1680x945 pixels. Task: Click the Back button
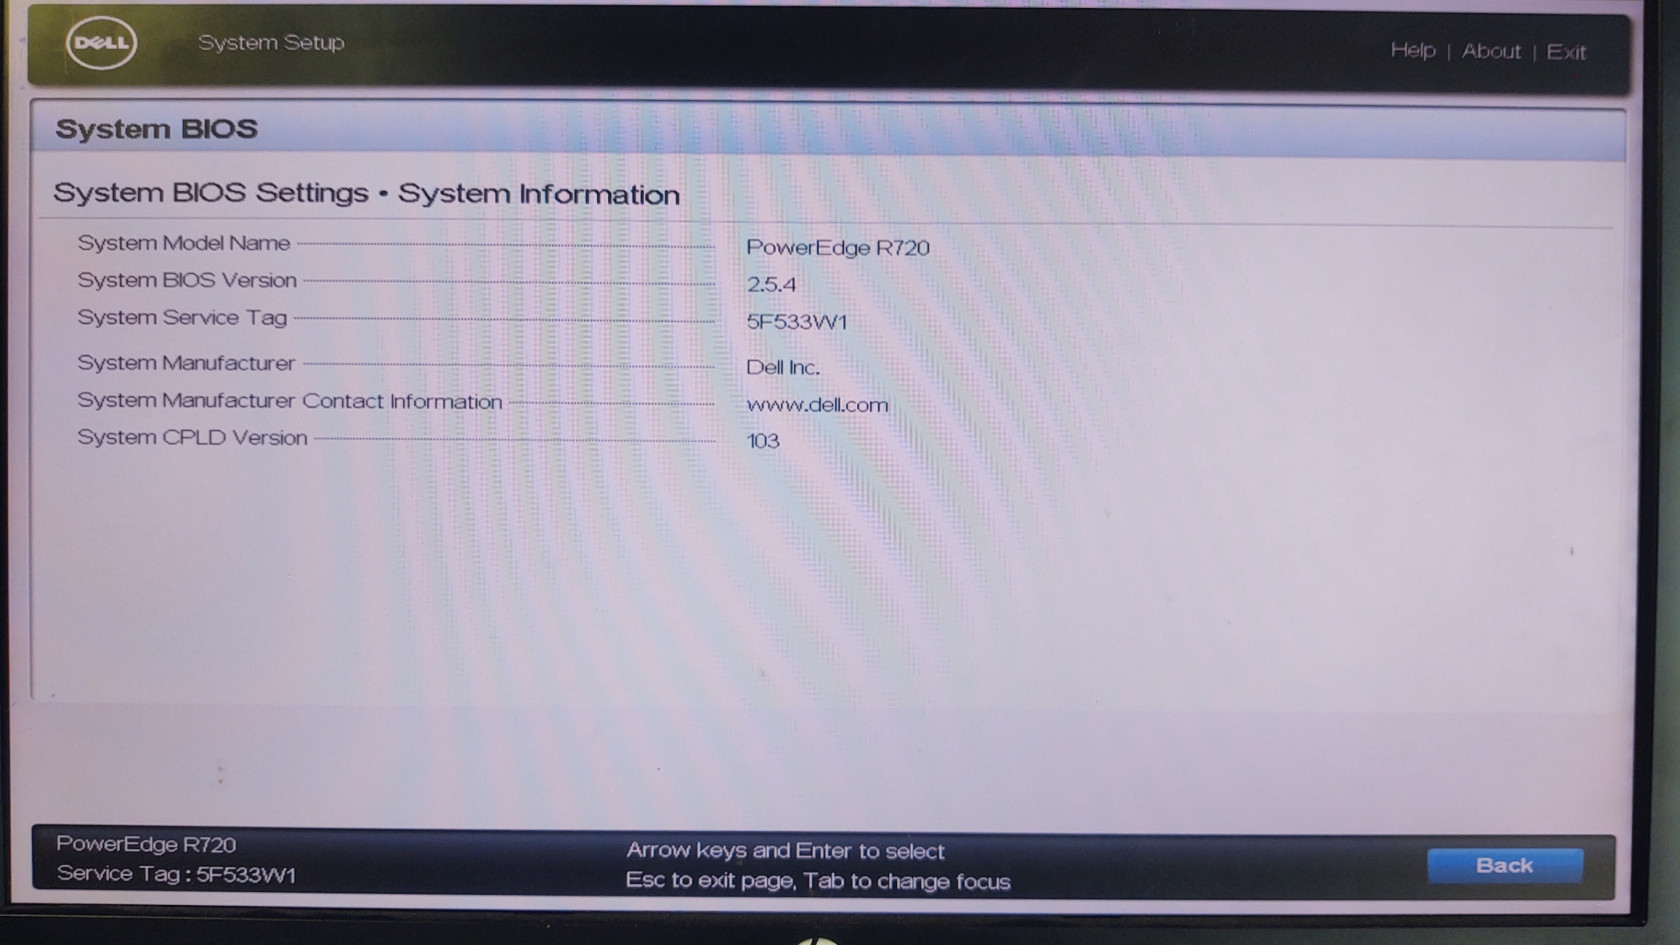click(x=1505, y=865)
